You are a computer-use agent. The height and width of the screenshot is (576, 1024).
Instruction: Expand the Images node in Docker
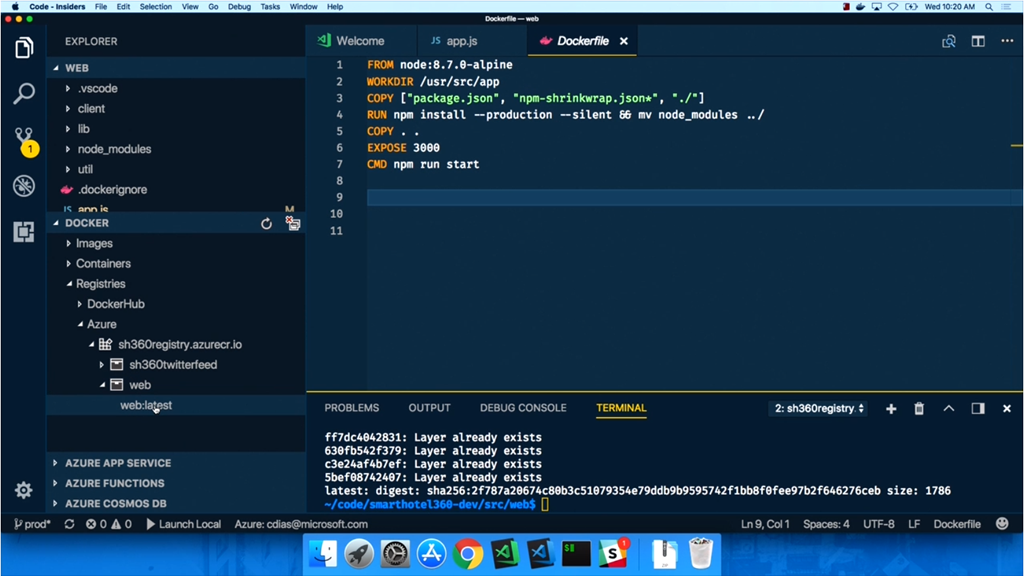tap(94, 243)
